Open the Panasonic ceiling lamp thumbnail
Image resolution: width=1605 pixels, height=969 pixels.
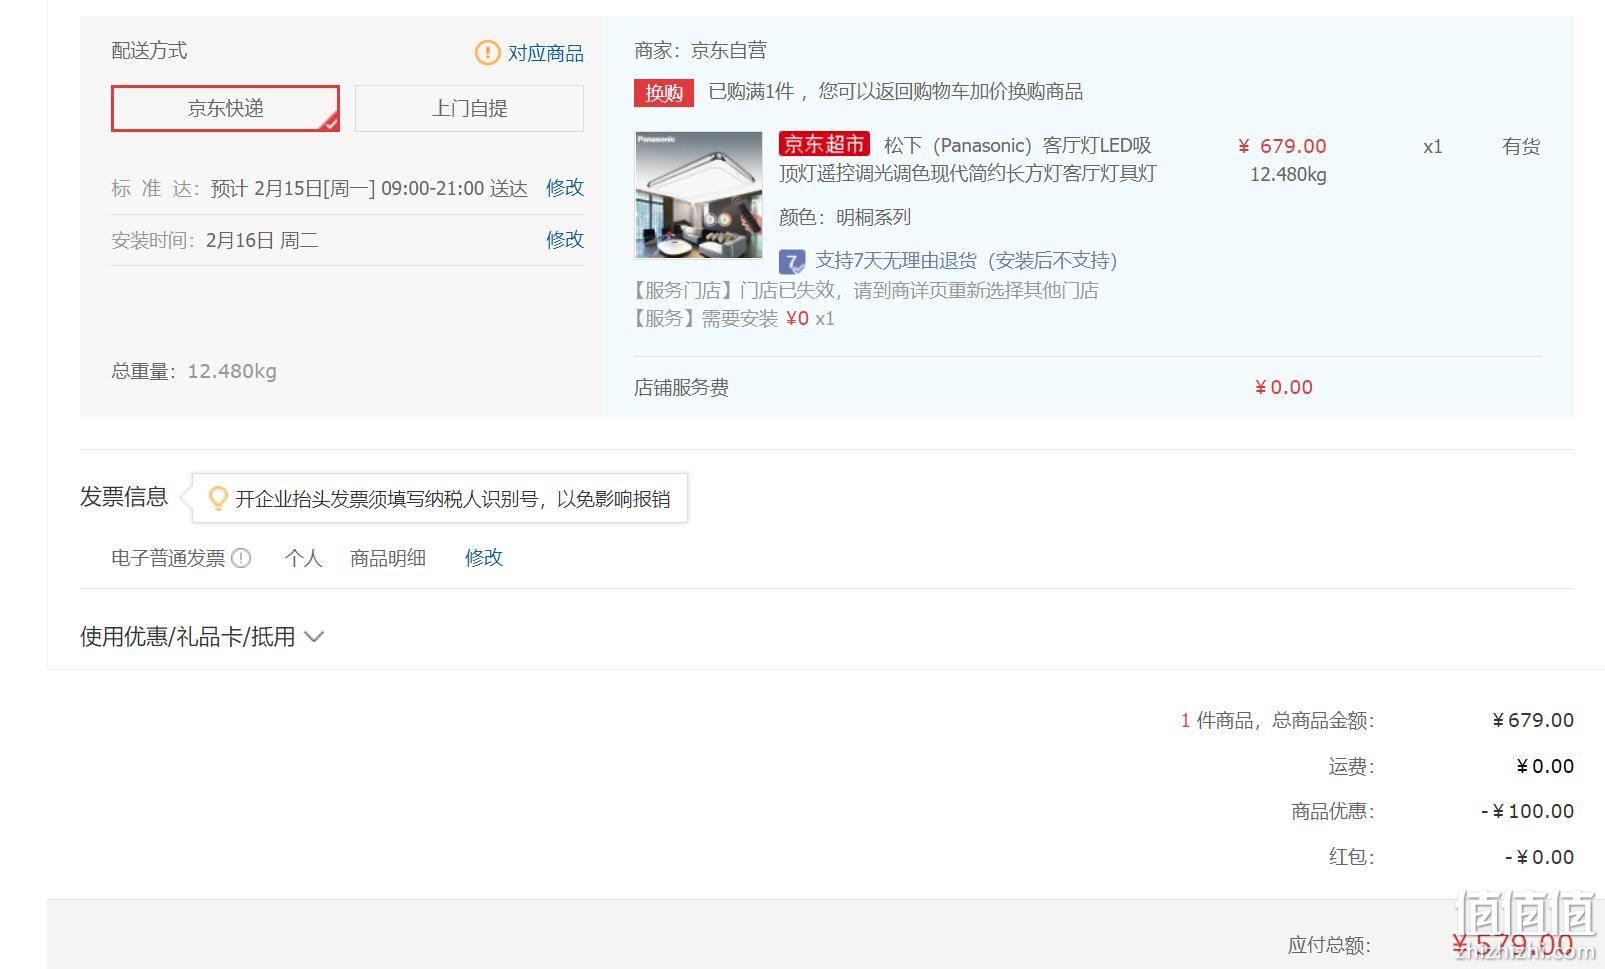(698, 195)
